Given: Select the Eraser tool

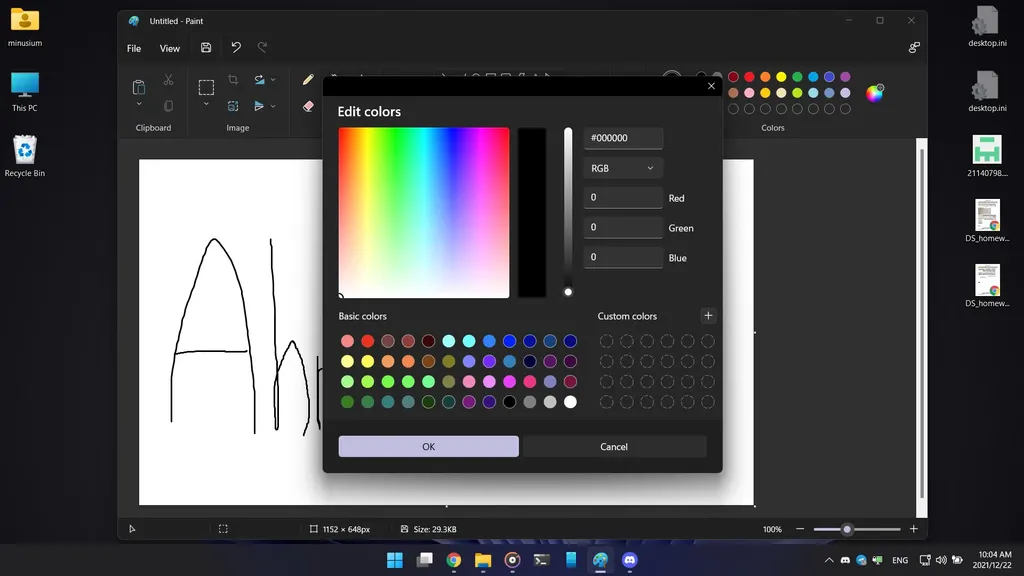Looking at the screenshot, I should [x=308, y=106].
